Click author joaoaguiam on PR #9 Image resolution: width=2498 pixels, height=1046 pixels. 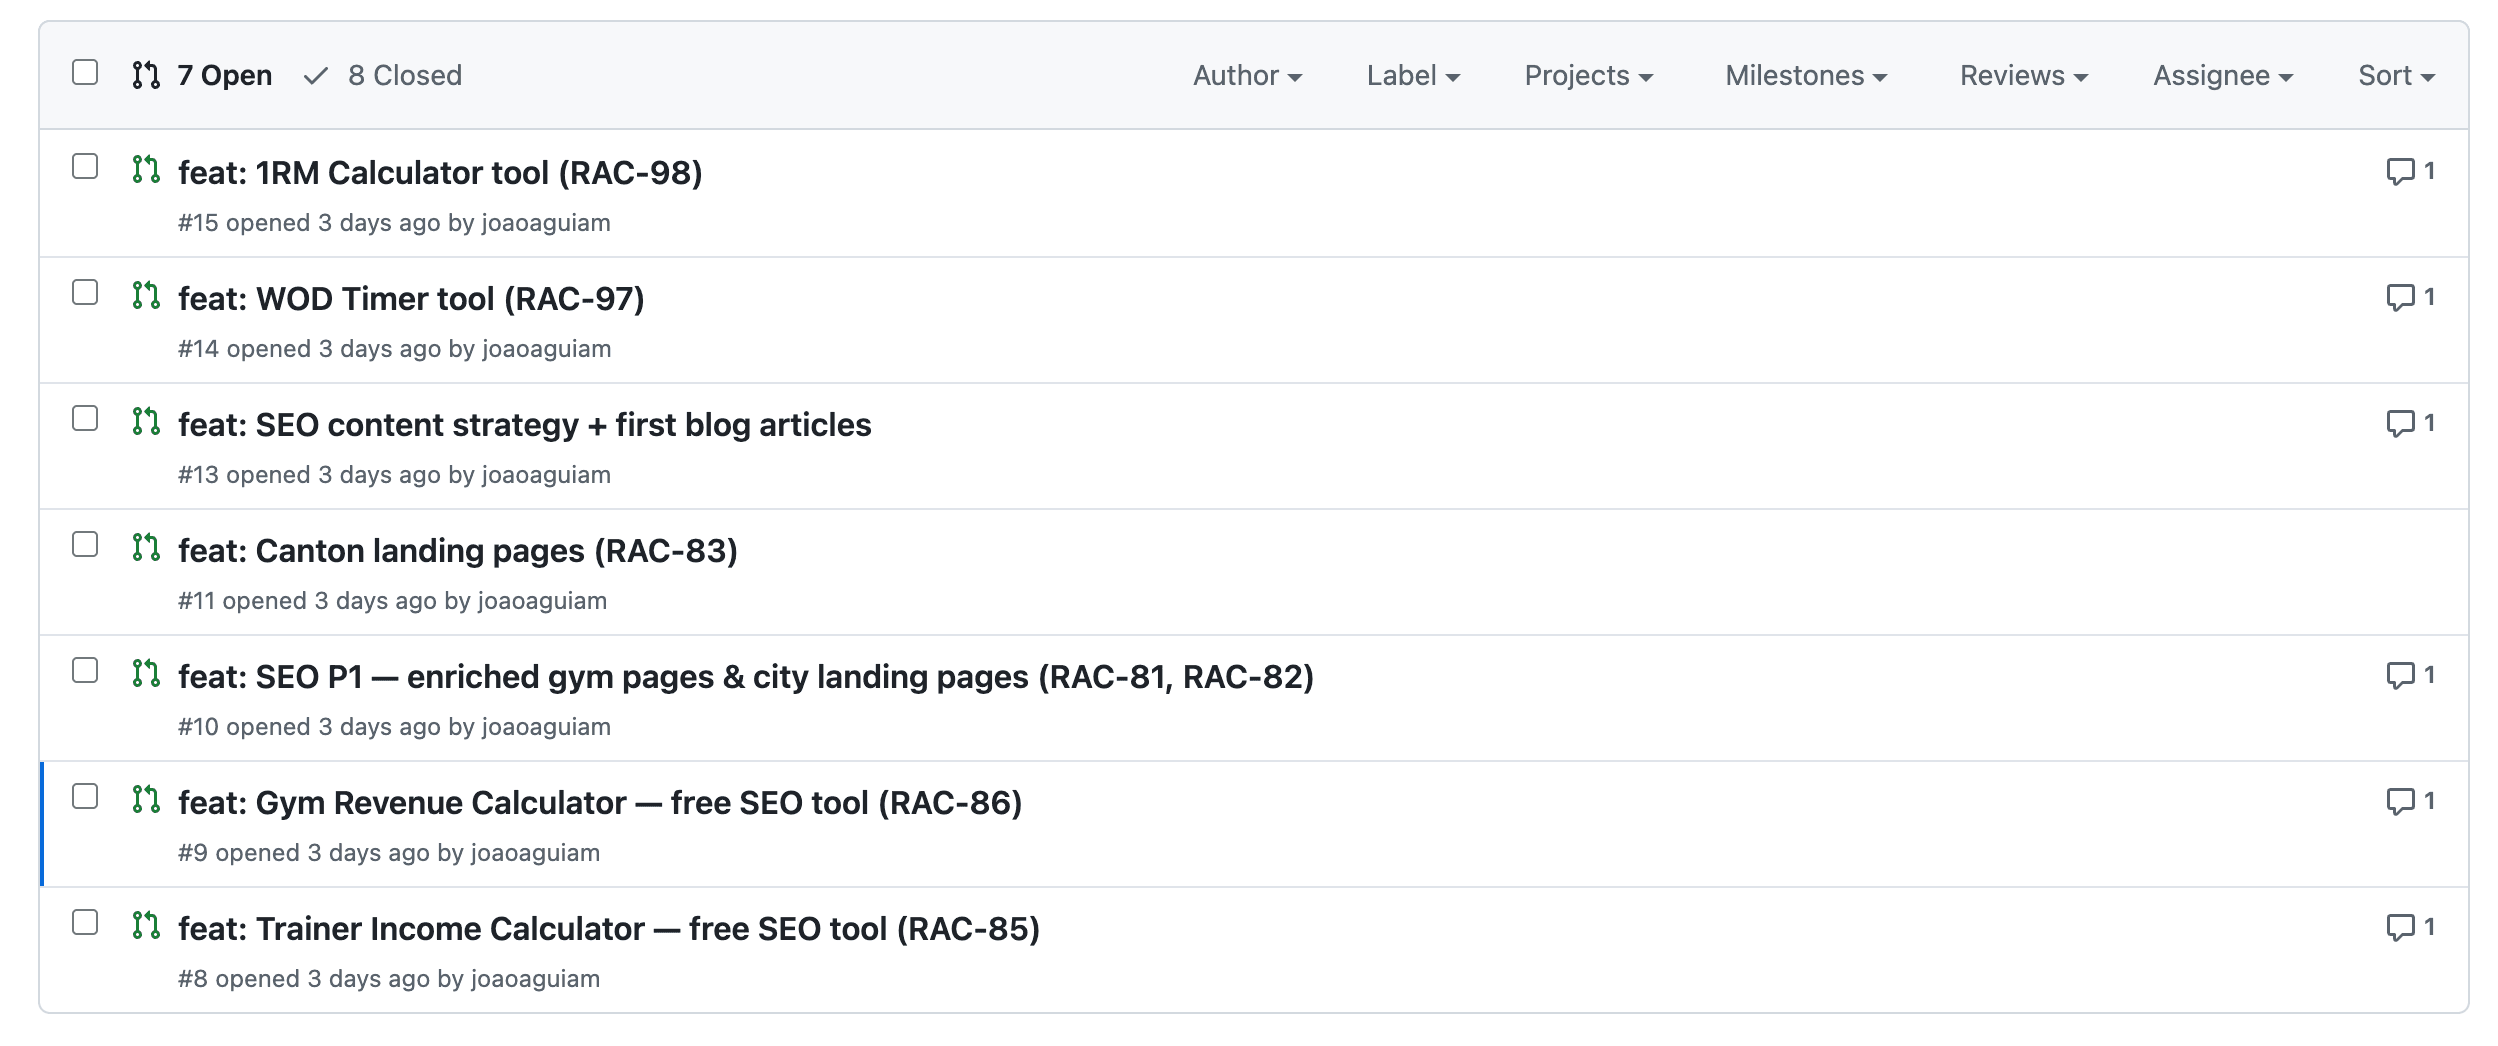tap(535, 853)
